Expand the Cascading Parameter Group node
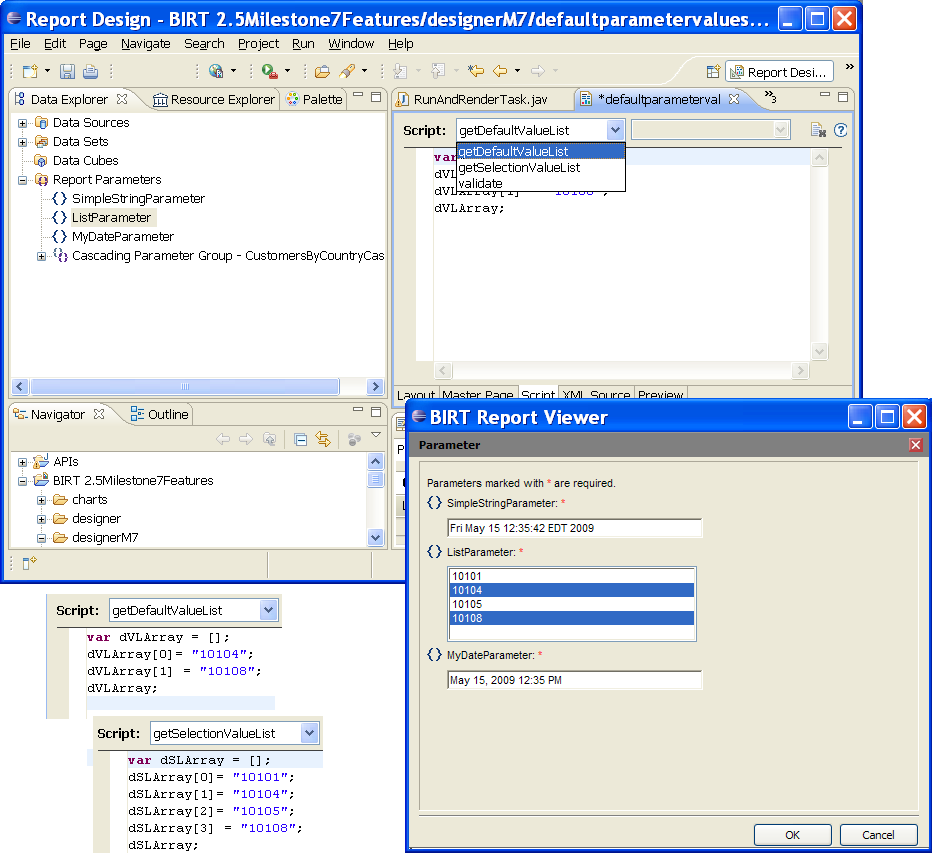 (42, 256)
